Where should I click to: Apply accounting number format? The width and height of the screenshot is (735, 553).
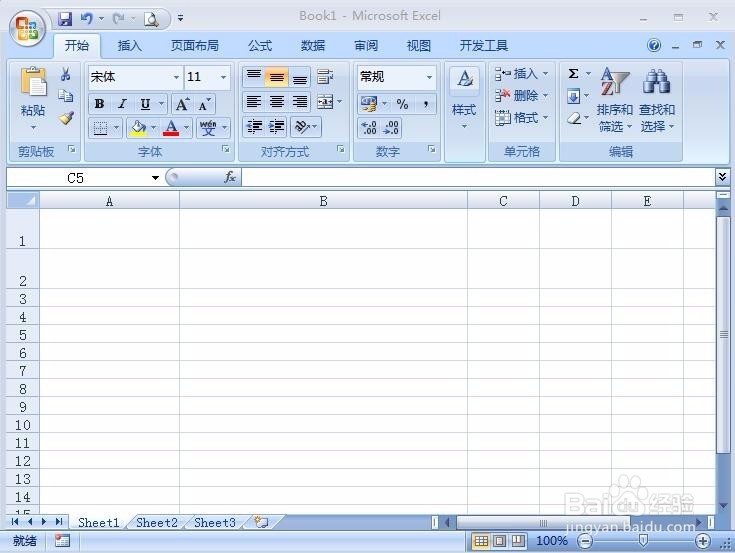click(369, 104)
